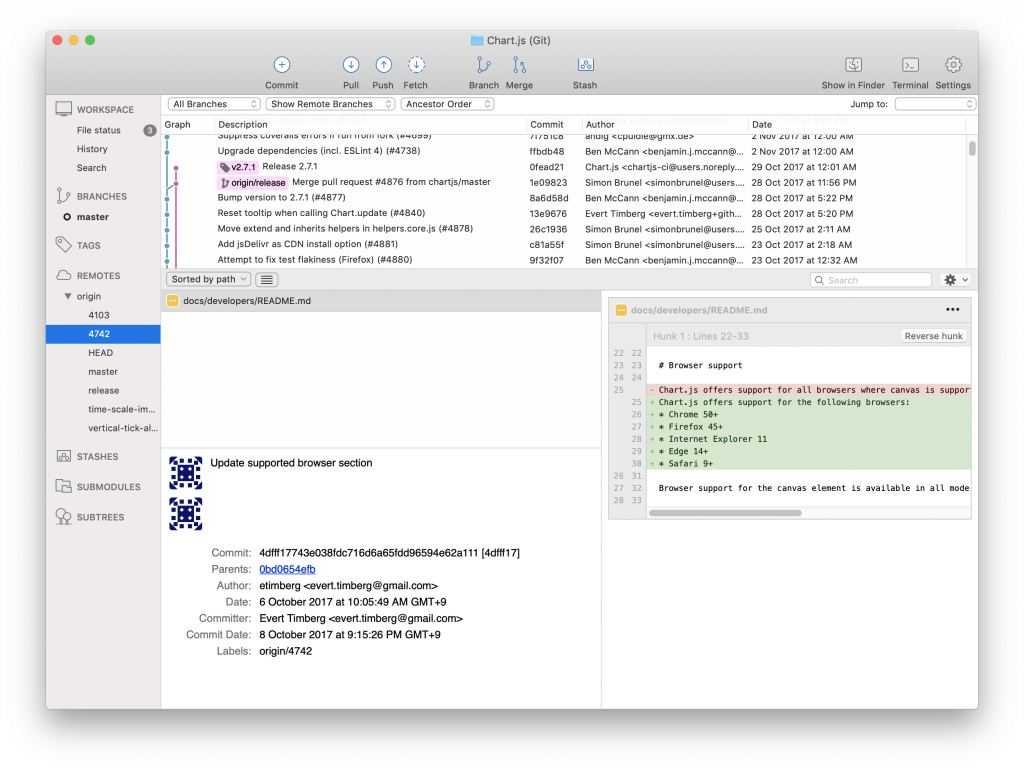The height and width of the screenshot is (770, 1024).
Task: Select origin HEAD remote ref
Action: pyautogui.click(x=101, y=353)
